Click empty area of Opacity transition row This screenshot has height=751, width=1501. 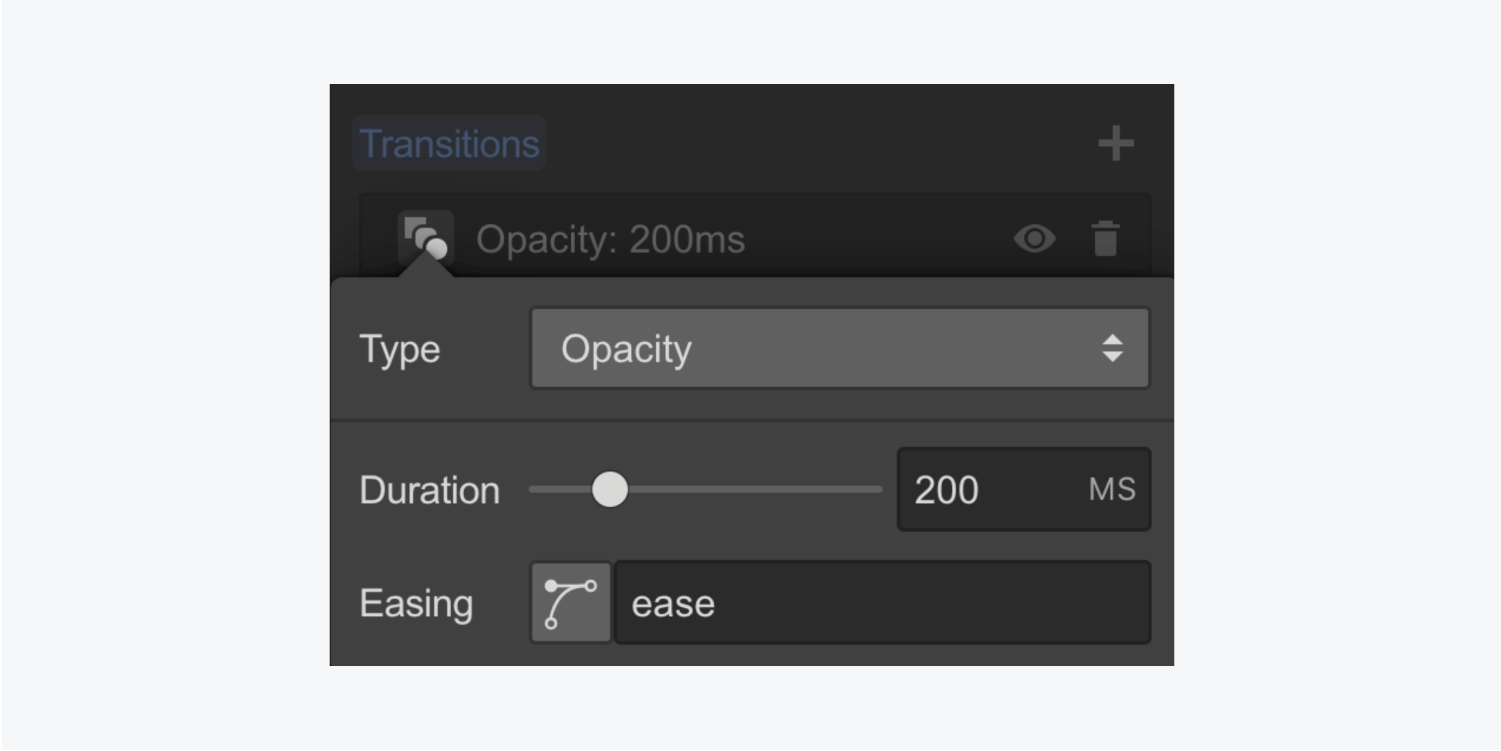[880, 239]
